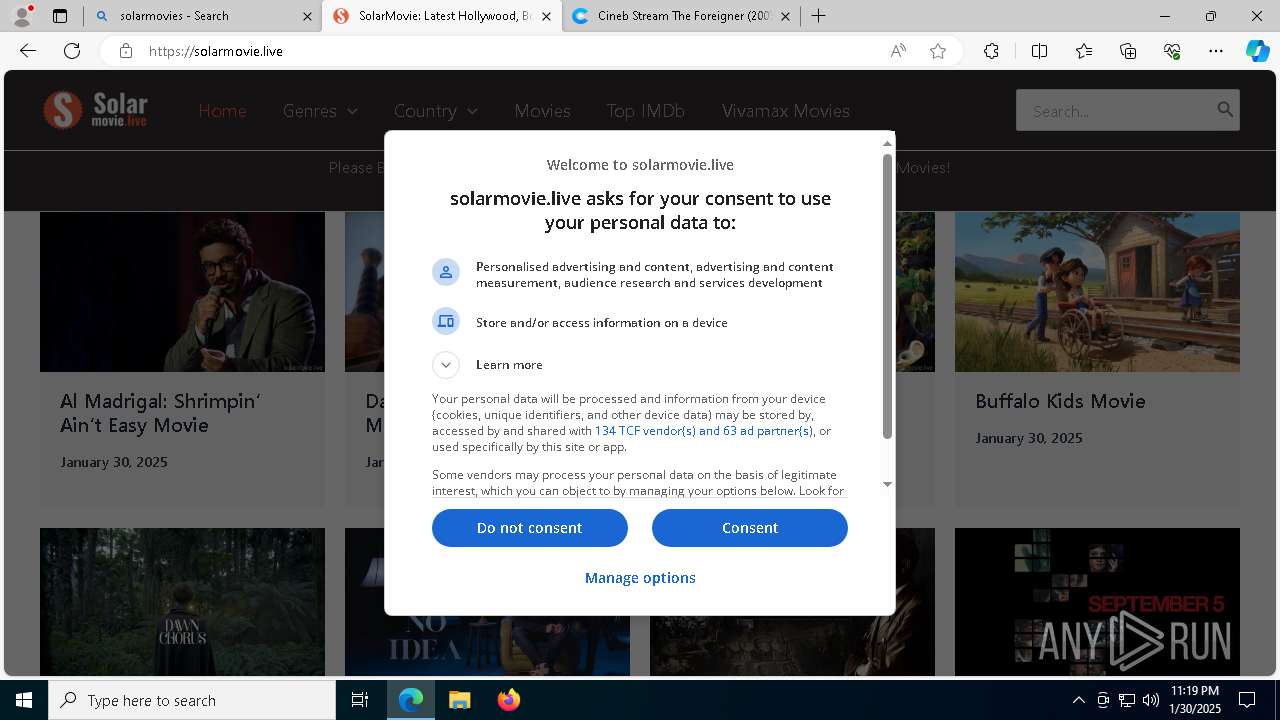Screen dimensions: 1280x720
Task: Click the consent dialog scroll up arrow
Action: [x=887, y=143]
